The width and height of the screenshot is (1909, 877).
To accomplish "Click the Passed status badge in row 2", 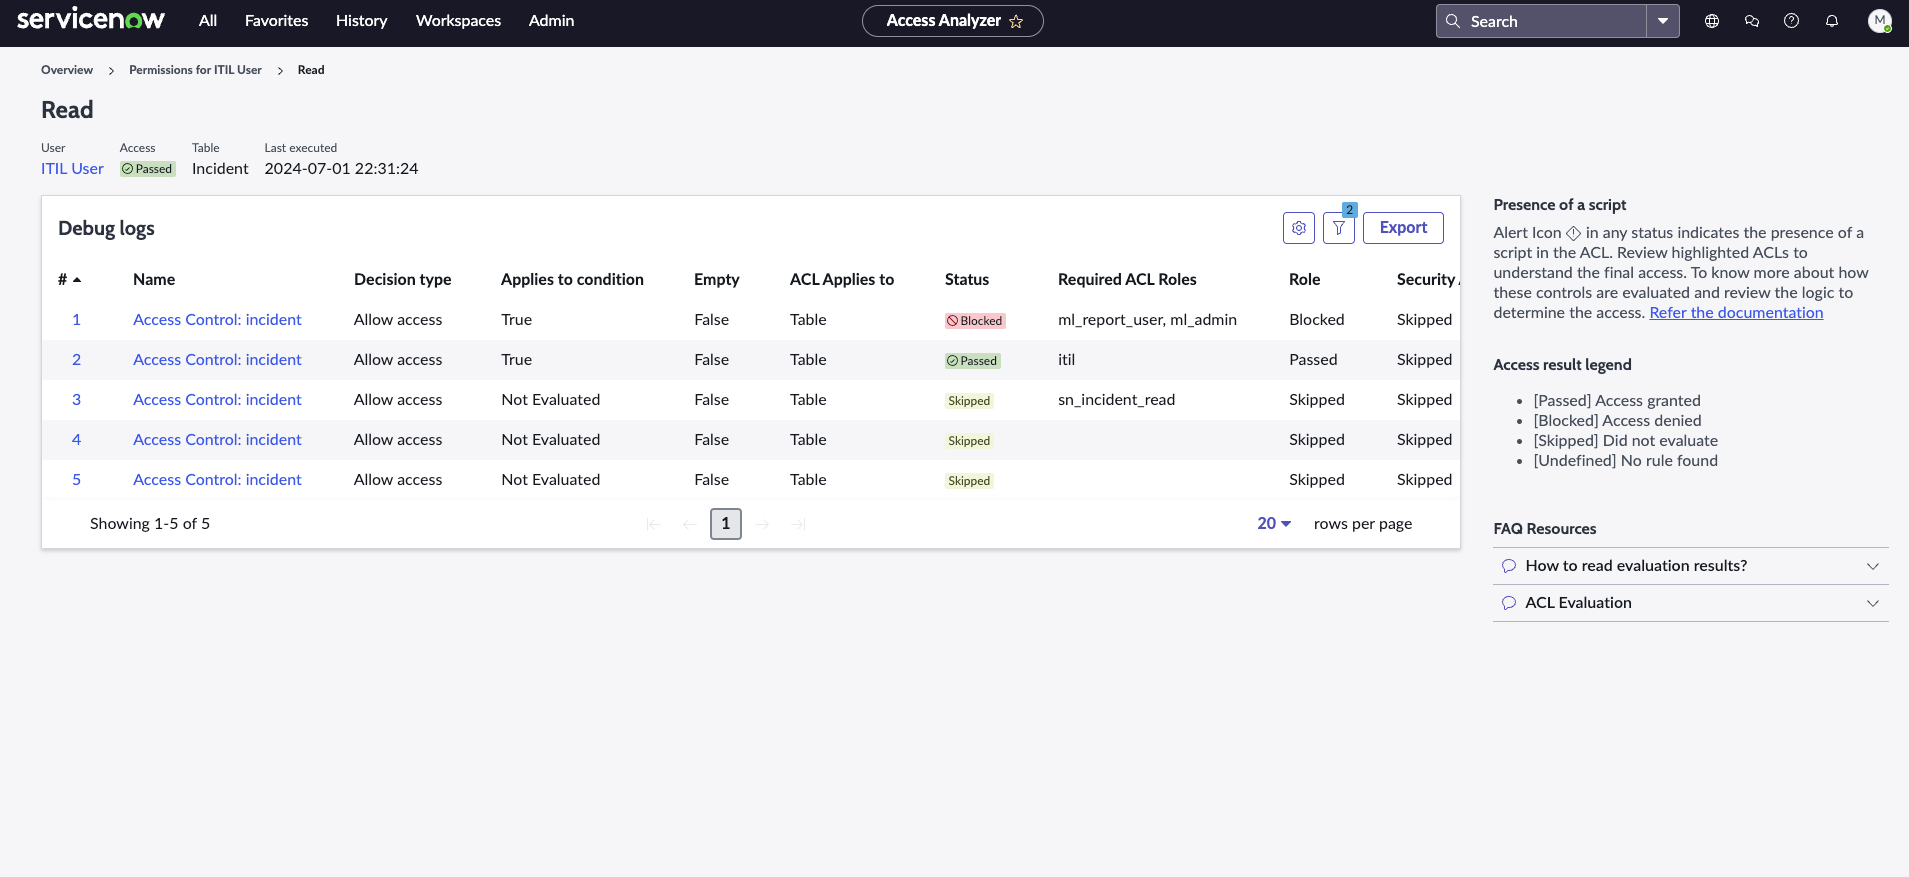I will click(x=973, y=361).
